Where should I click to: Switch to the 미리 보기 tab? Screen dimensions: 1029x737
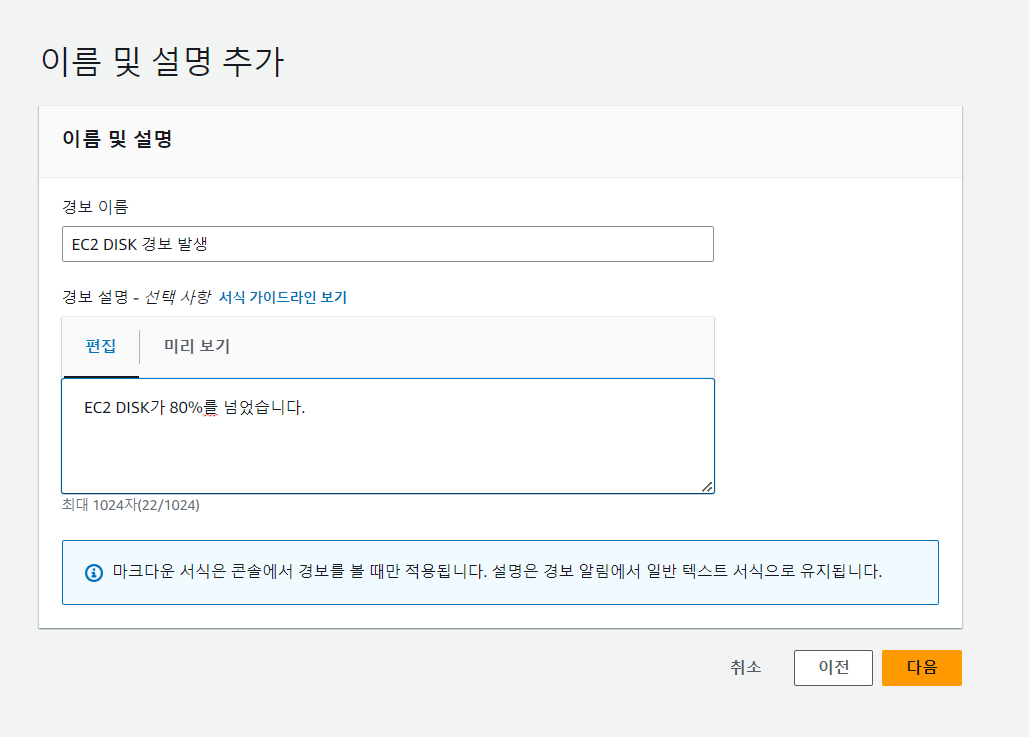coord(197,346)
